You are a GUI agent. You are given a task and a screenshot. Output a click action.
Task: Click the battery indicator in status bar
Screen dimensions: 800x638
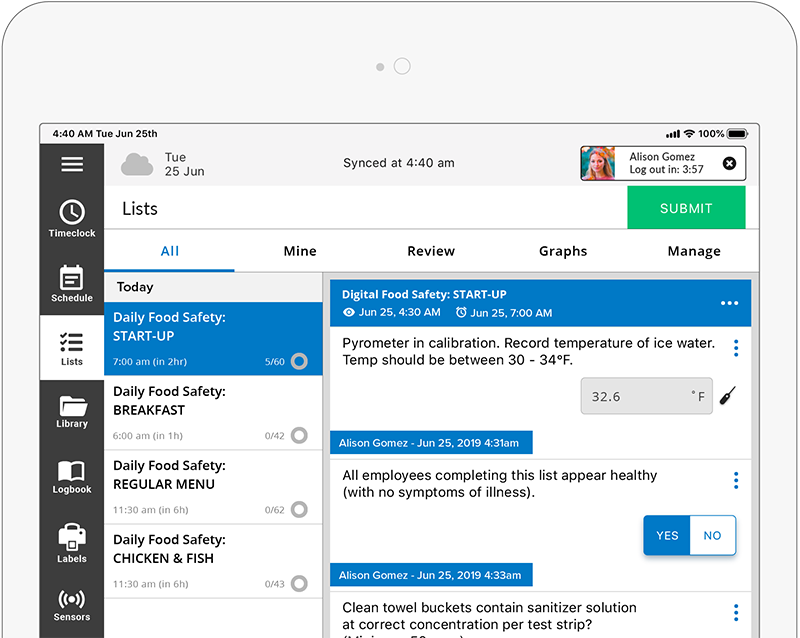tap(737, 134)
